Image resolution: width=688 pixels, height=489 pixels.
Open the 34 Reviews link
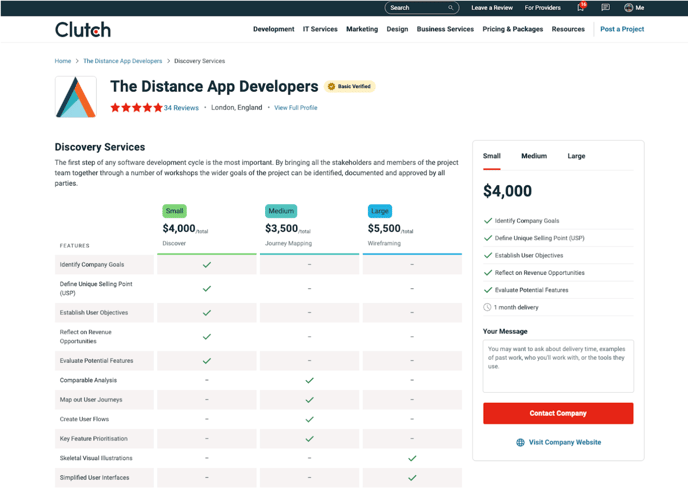[x=181, y=108]
